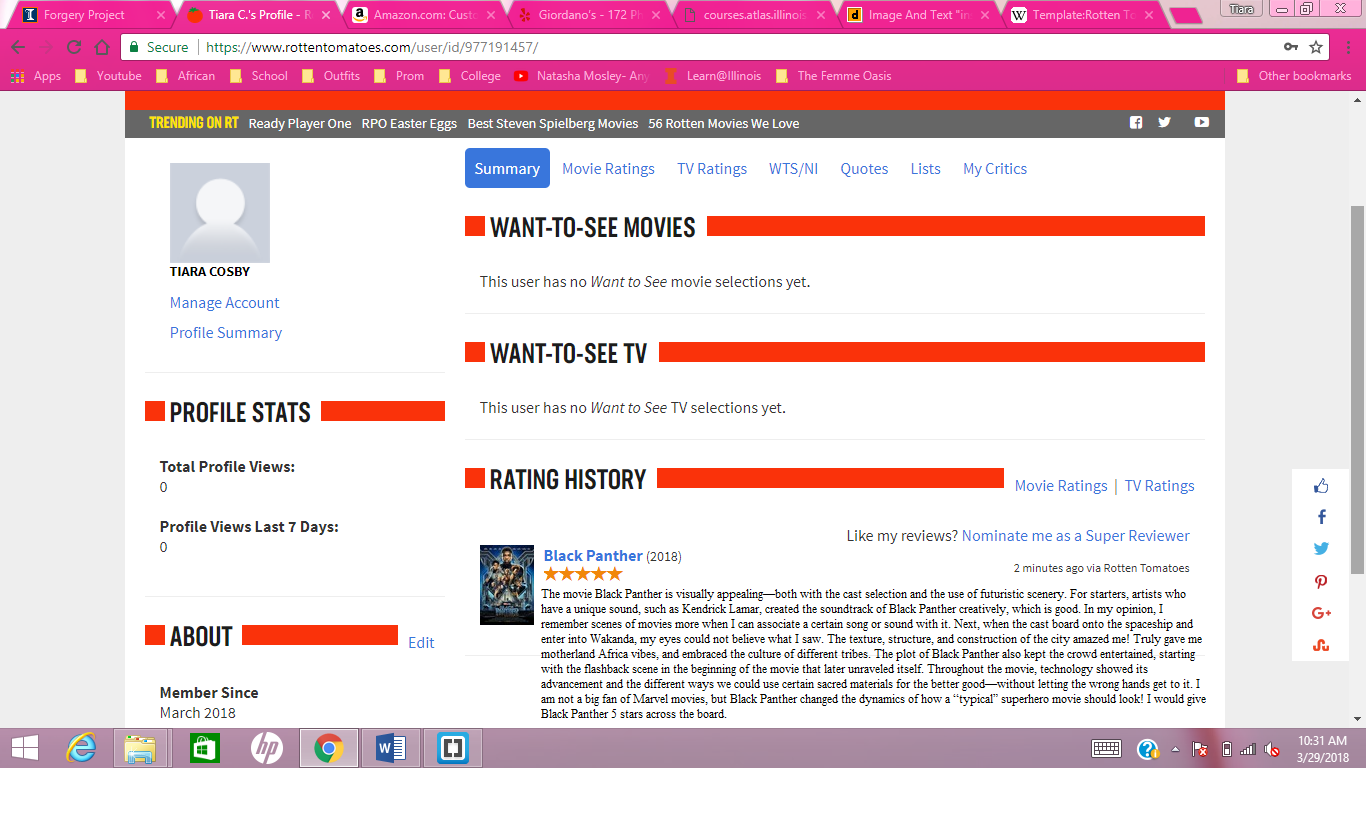Bookmark this page with the star icon

tap(1316, 47)
